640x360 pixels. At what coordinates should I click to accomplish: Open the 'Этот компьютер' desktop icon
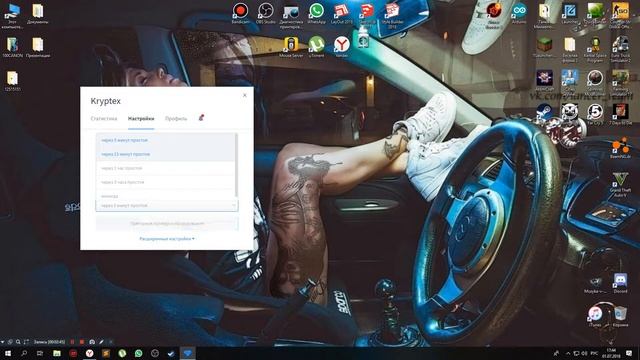point(12,16)
